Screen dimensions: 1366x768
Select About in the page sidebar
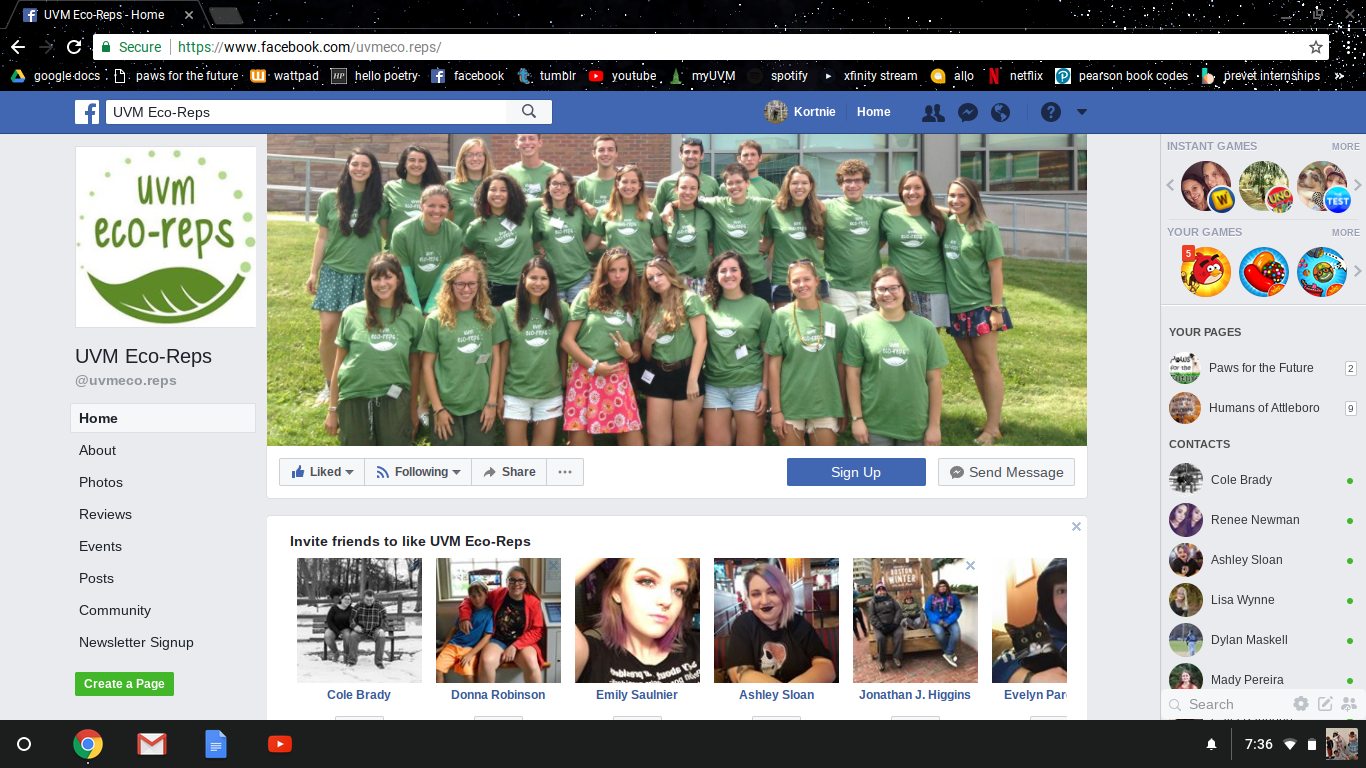98,450
